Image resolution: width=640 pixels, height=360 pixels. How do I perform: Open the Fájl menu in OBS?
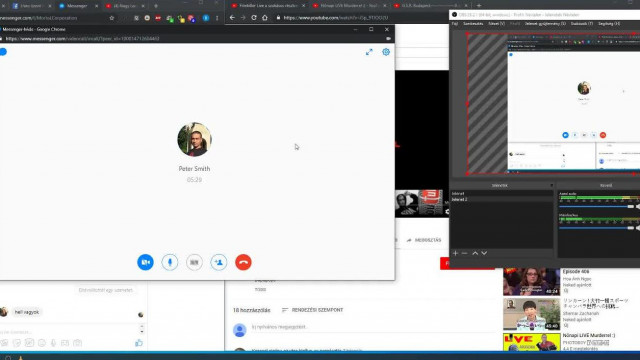pyautogui.click(x=455, y=24)
